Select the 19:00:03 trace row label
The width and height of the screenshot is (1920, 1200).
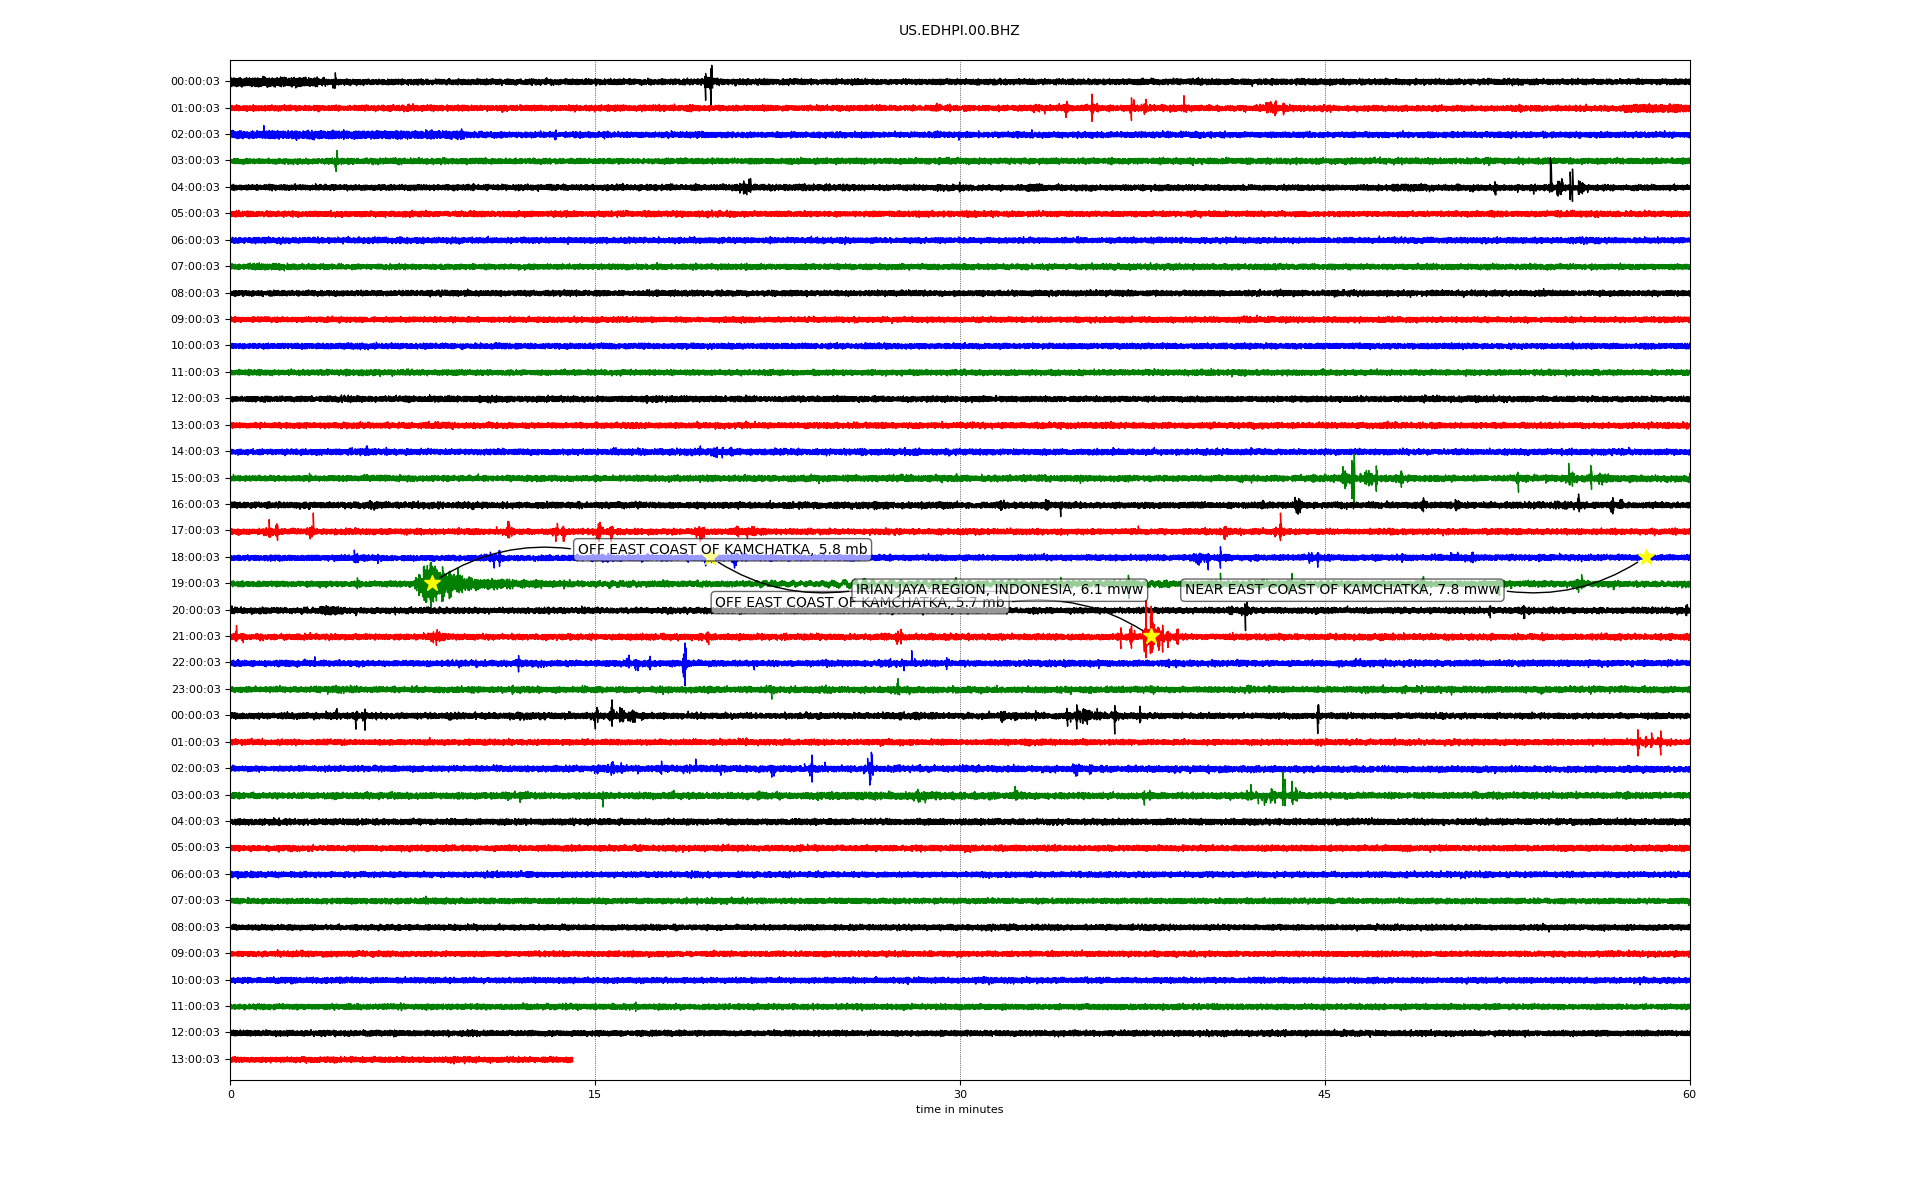click(x=195, y=583)
